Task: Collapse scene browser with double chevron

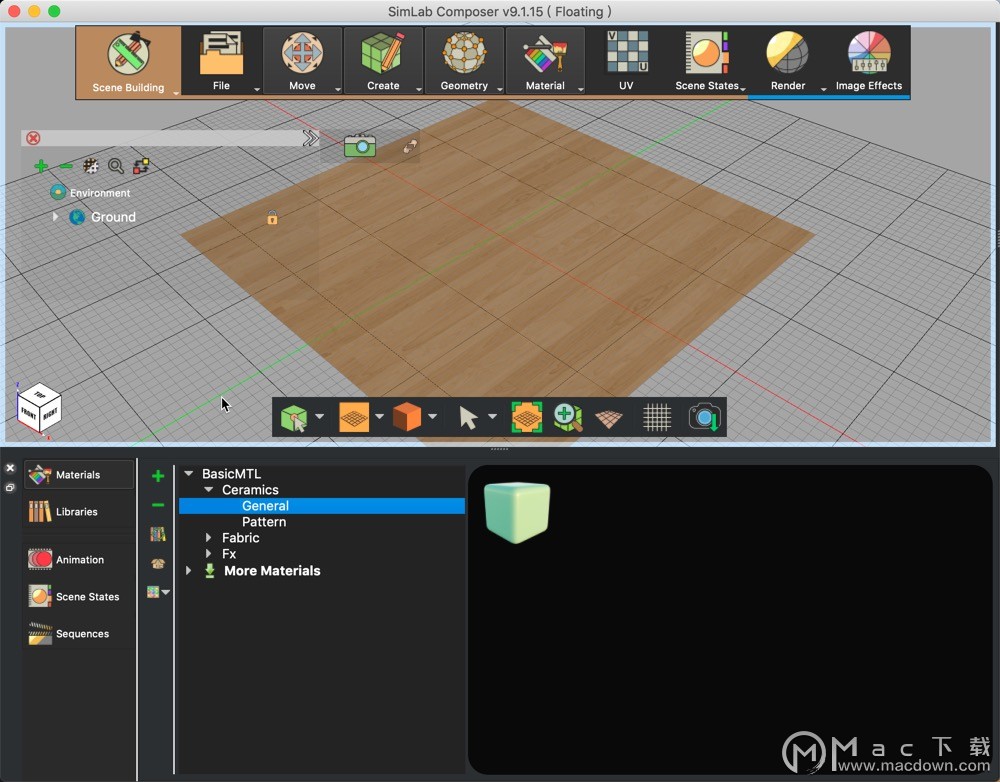Action: [x=310, y=138]
